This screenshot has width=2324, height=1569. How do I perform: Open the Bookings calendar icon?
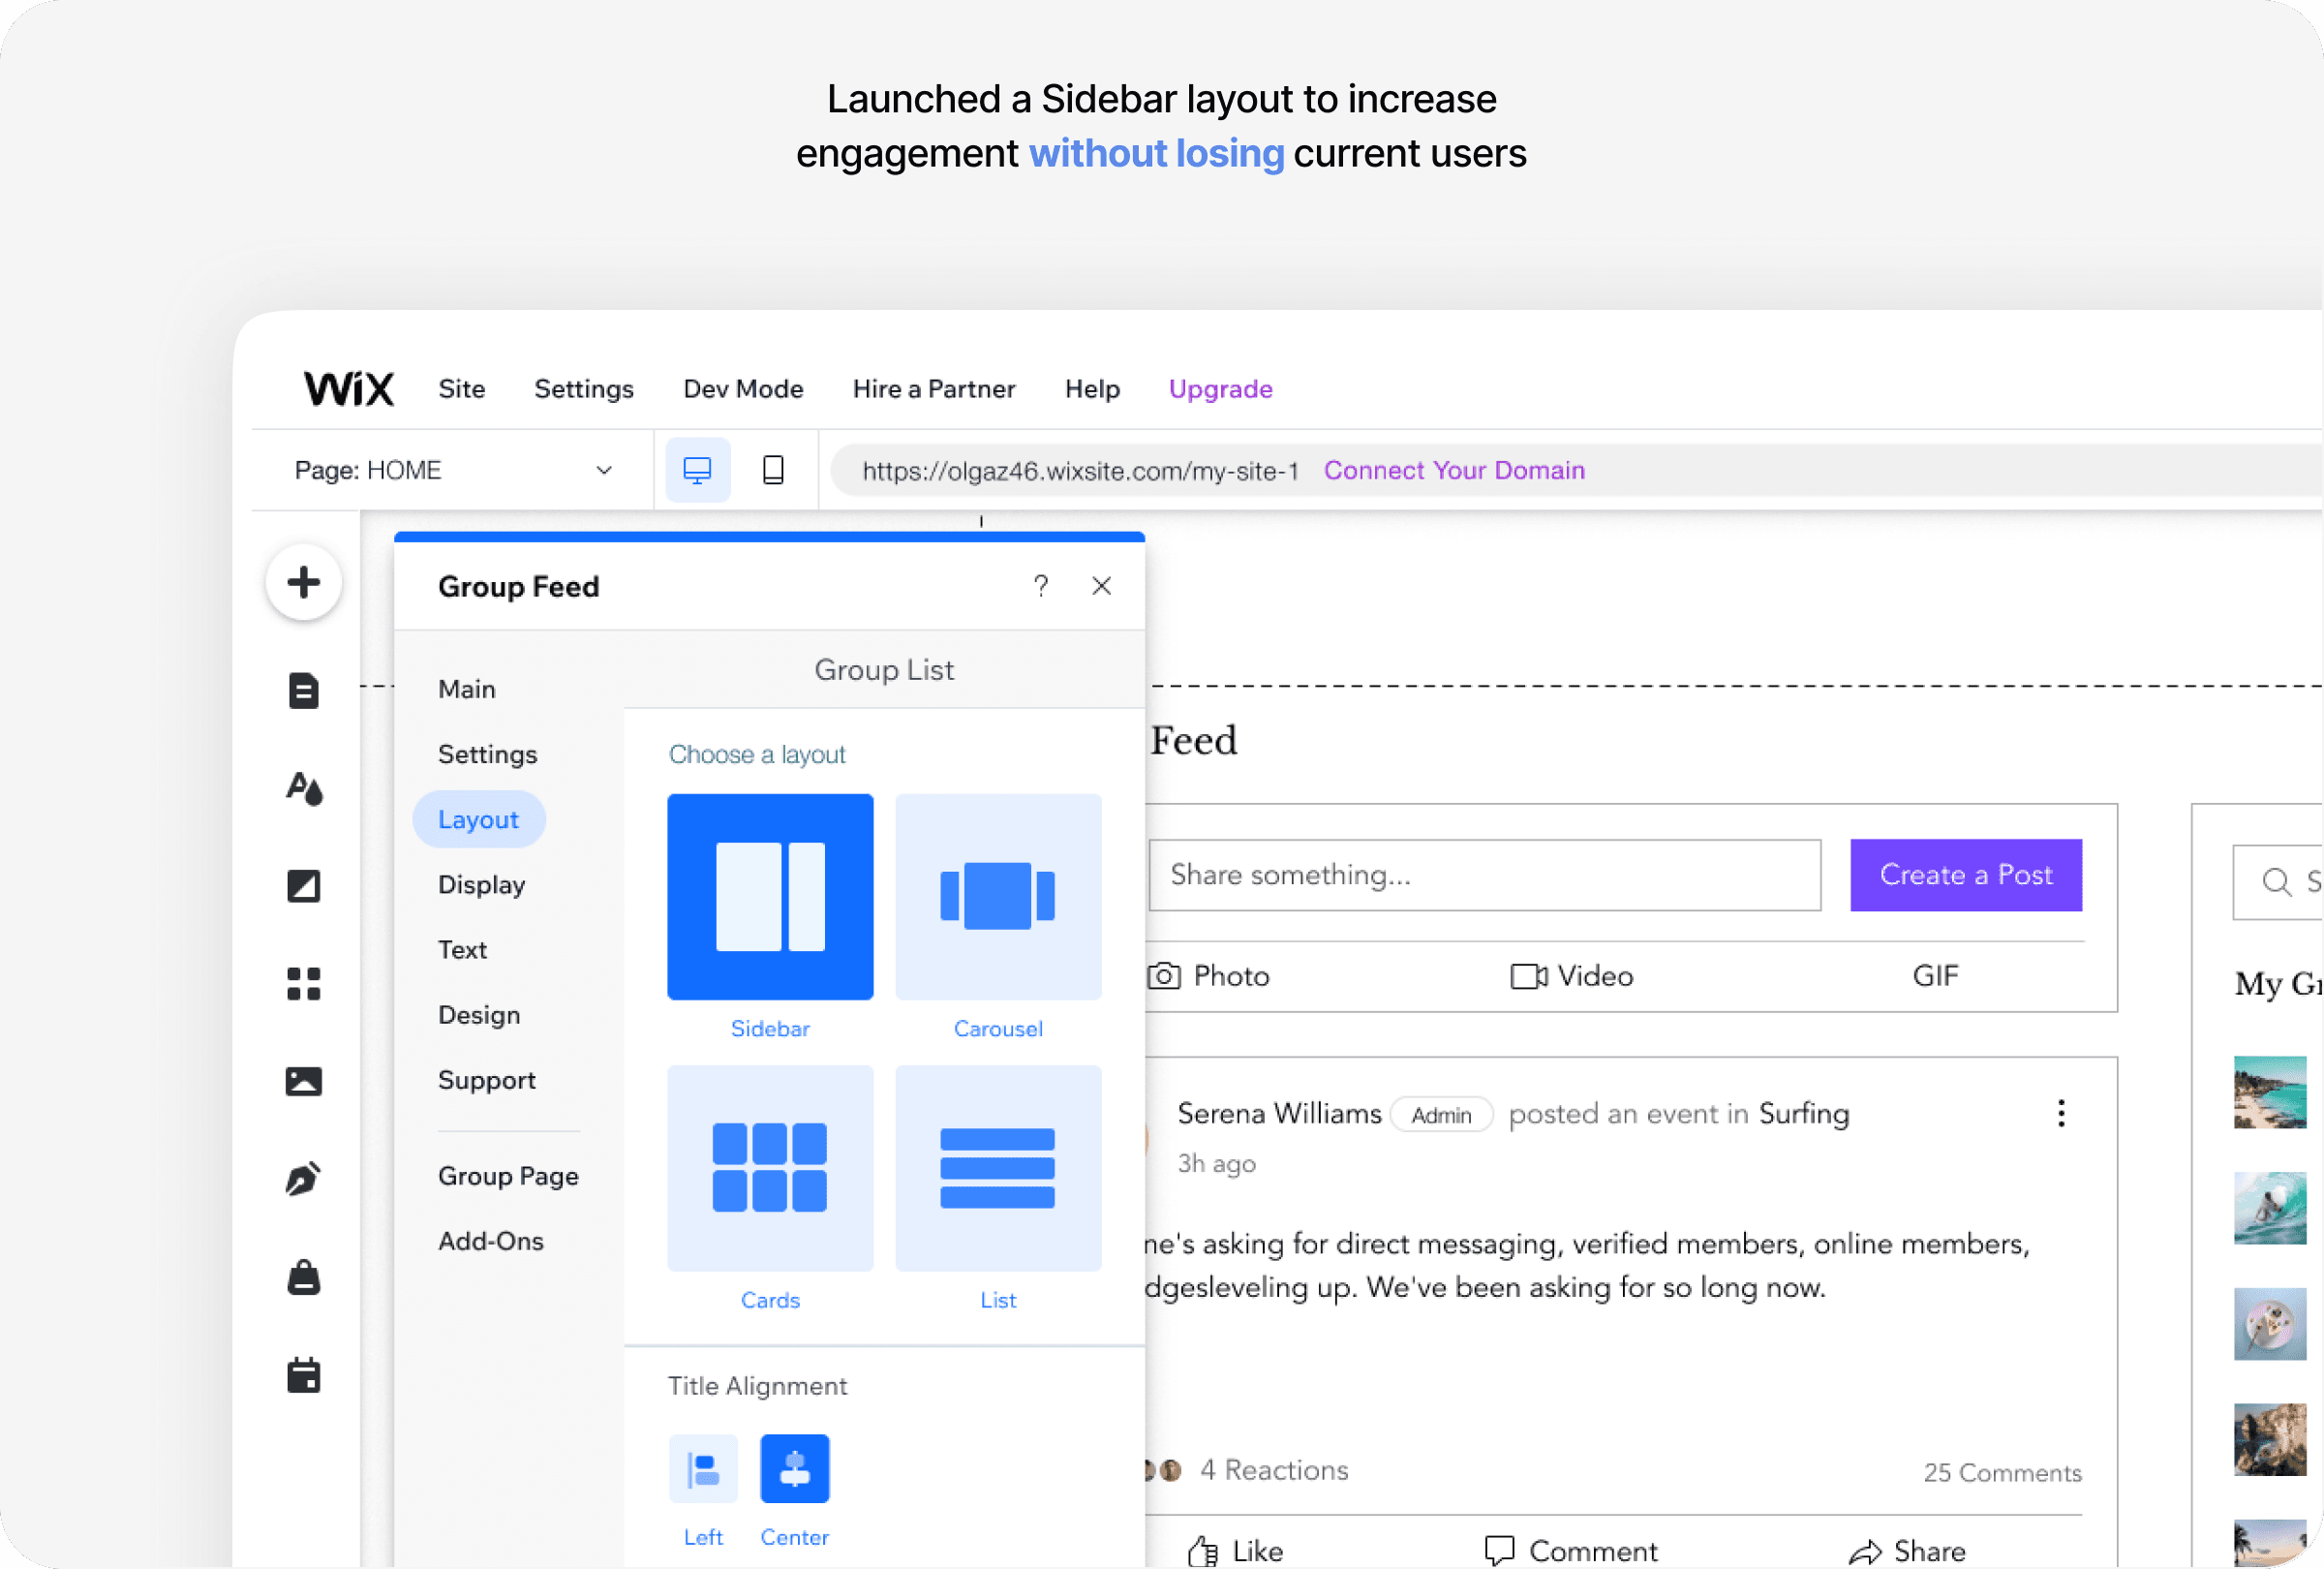(303, 1375)
